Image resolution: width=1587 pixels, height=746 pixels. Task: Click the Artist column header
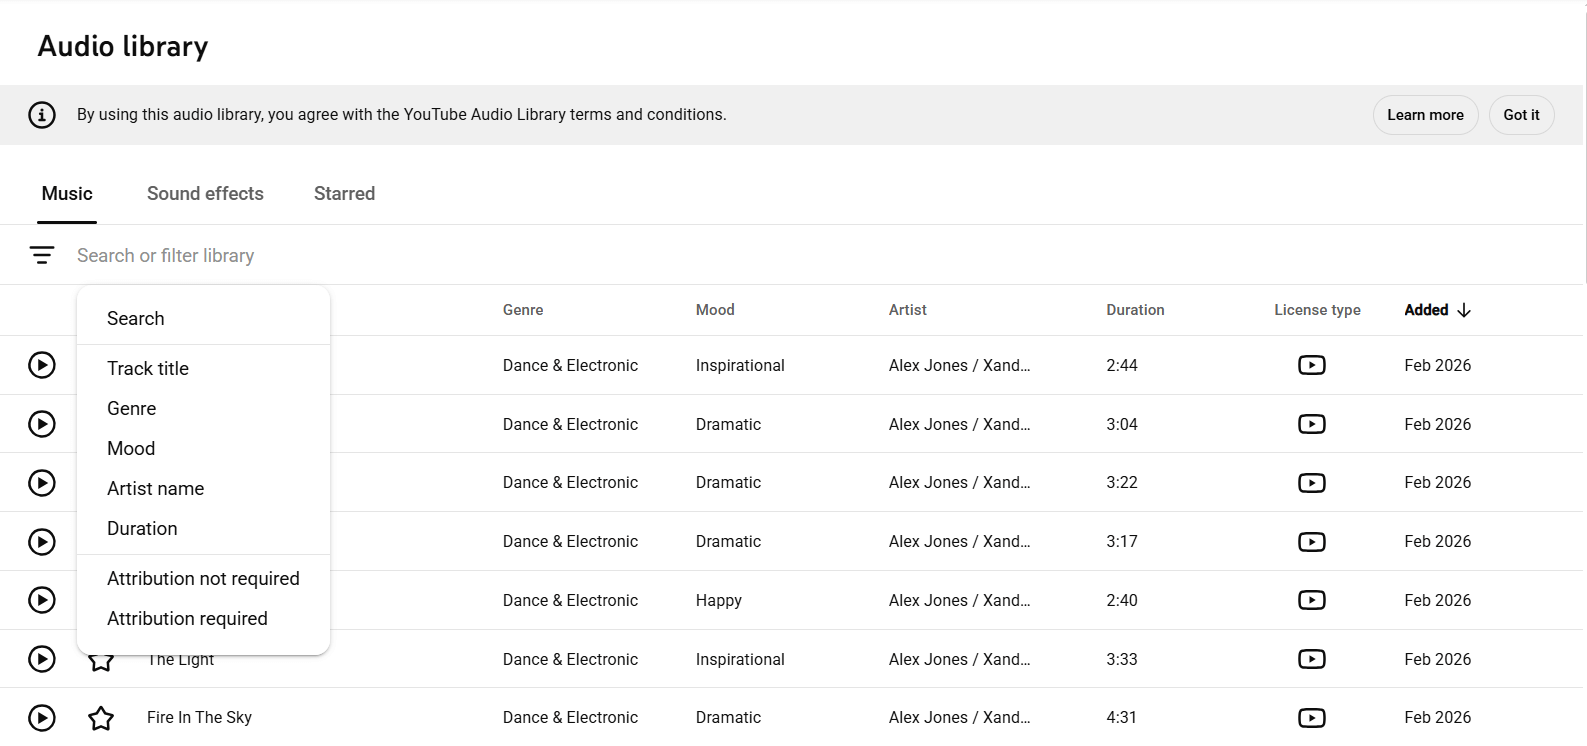pyautogui.click(x=908, y=310)
